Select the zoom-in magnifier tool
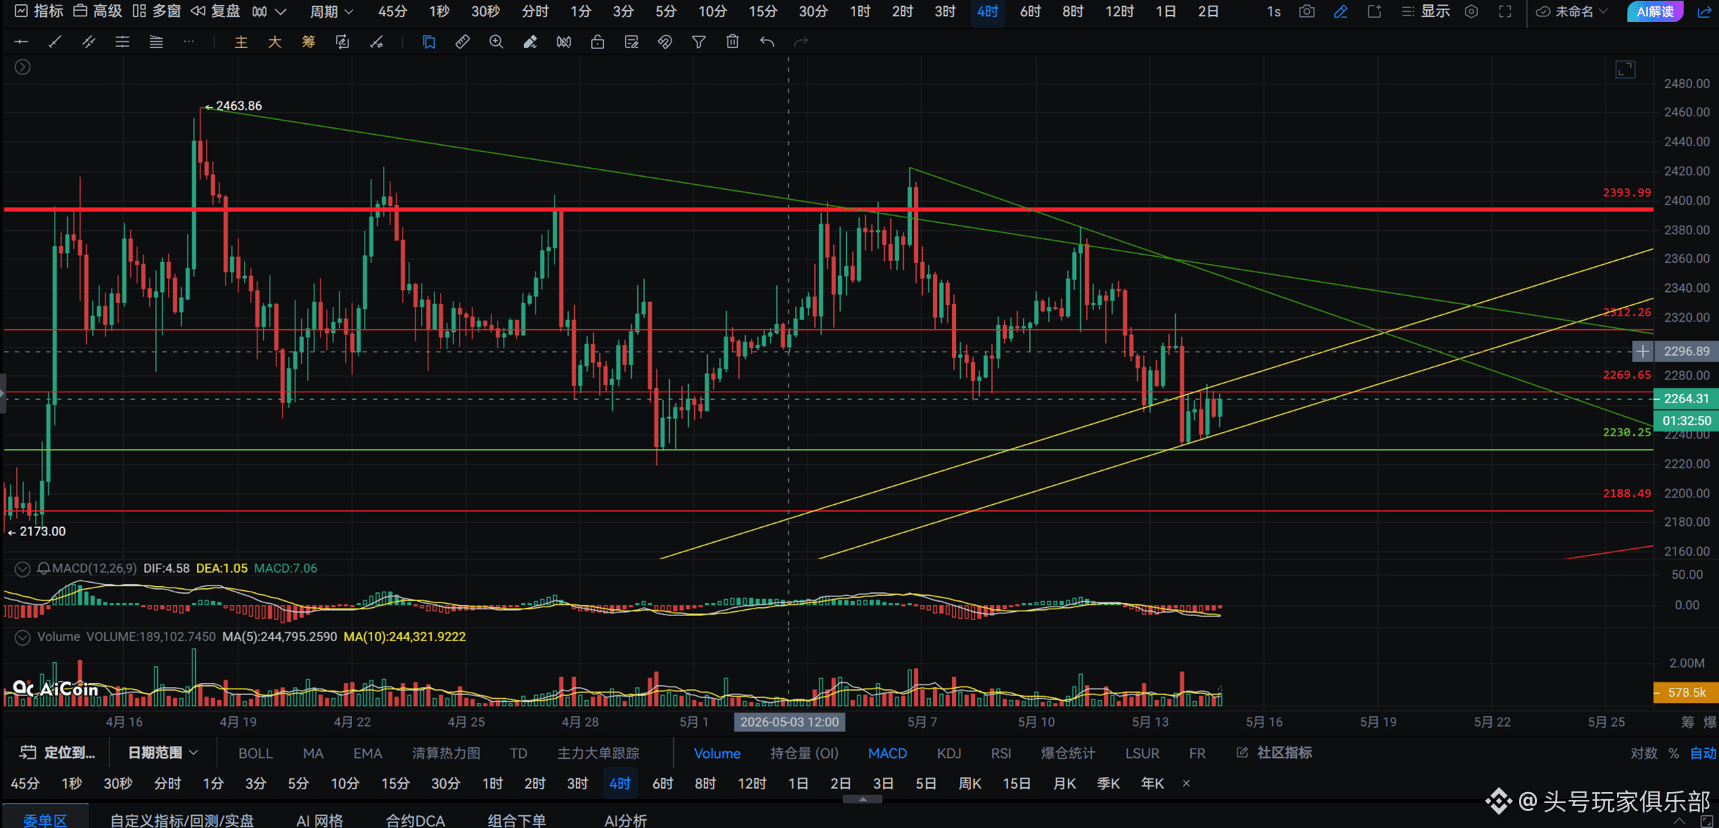This screenshot has height=828, width=1719. pyautogui.click(x=496, y=42)
